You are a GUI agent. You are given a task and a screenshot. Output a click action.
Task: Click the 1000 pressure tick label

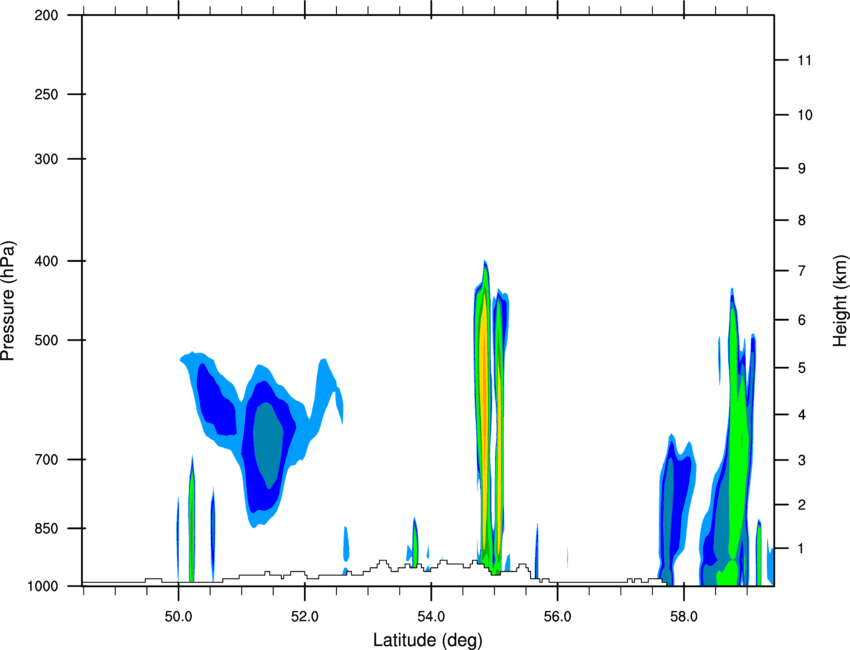pyautogui.click(x=42, y=586)
